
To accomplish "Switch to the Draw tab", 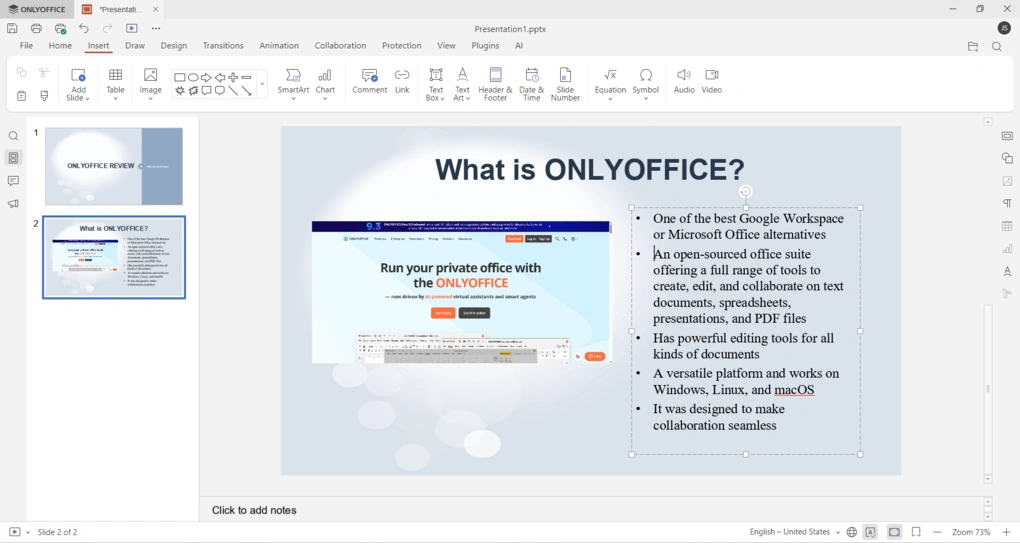I will tap(135, 46).
